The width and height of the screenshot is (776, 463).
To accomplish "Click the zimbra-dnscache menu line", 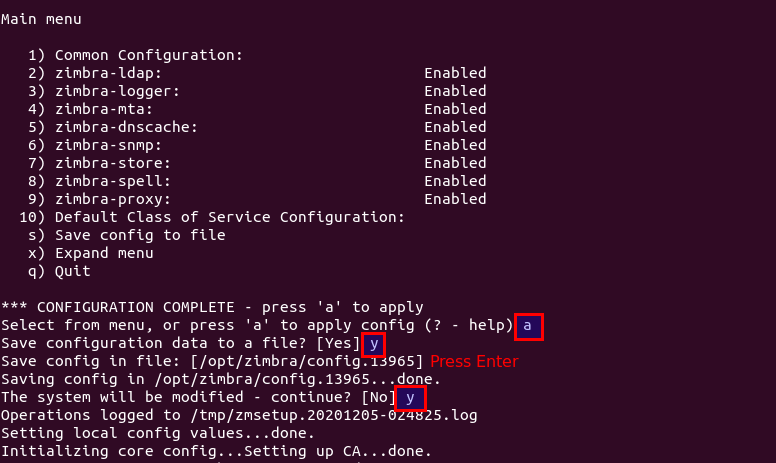I will 126,127.
